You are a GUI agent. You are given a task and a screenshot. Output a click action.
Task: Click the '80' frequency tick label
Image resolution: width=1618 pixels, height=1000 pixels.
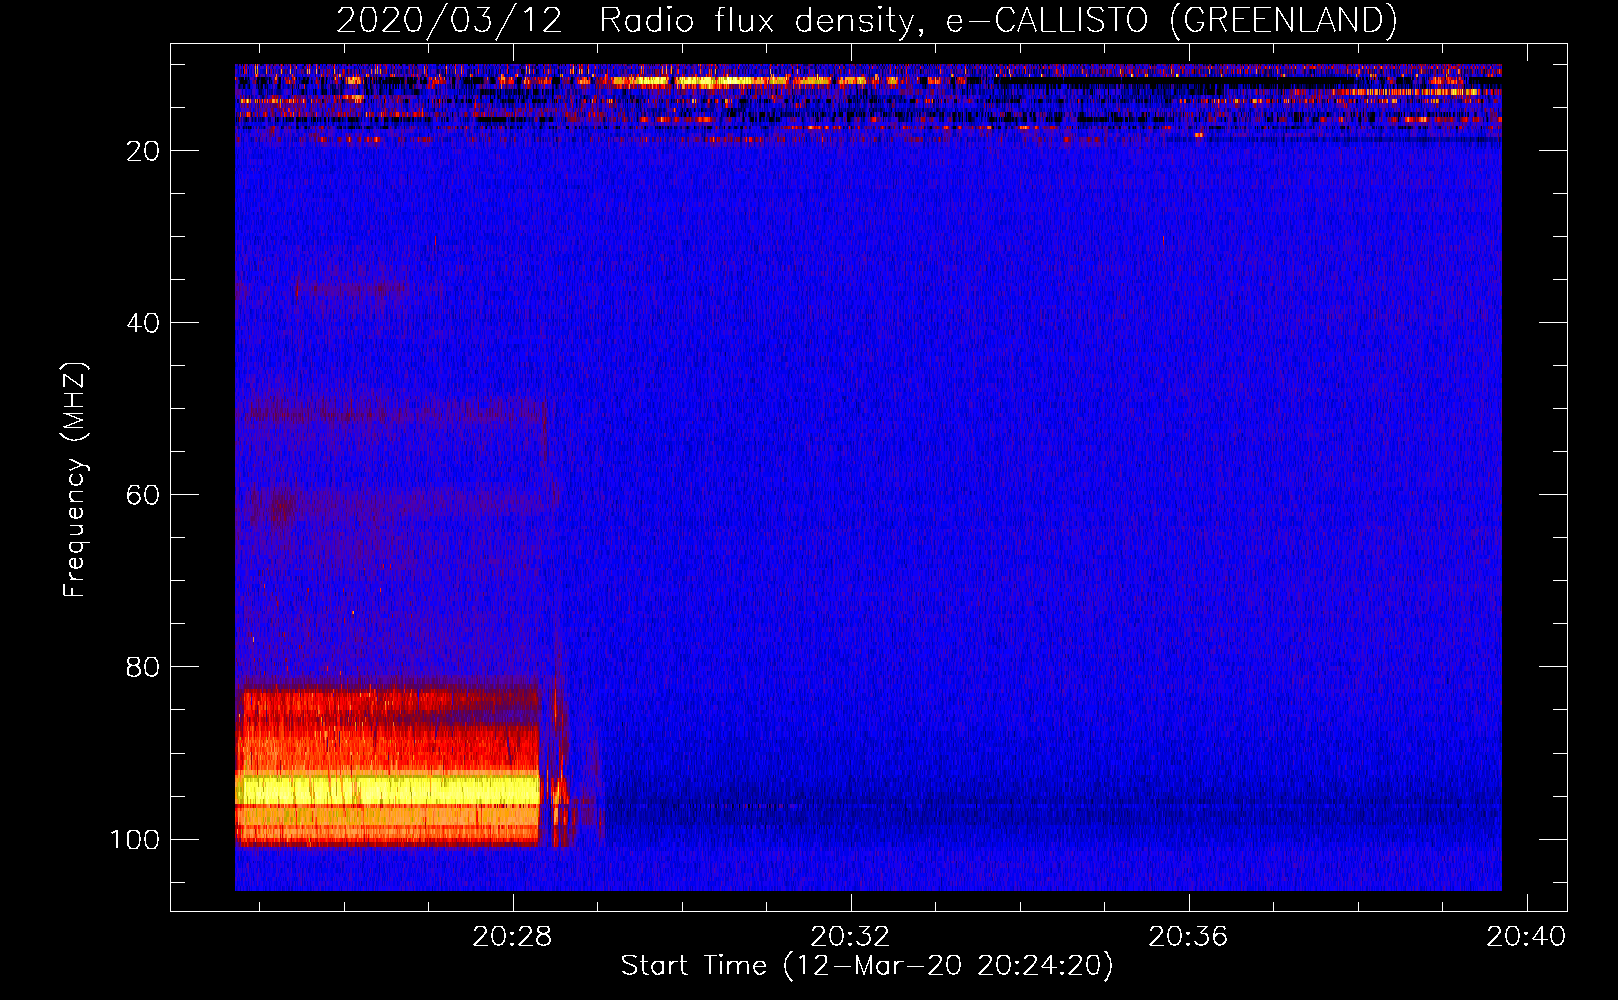coord(144,667)
